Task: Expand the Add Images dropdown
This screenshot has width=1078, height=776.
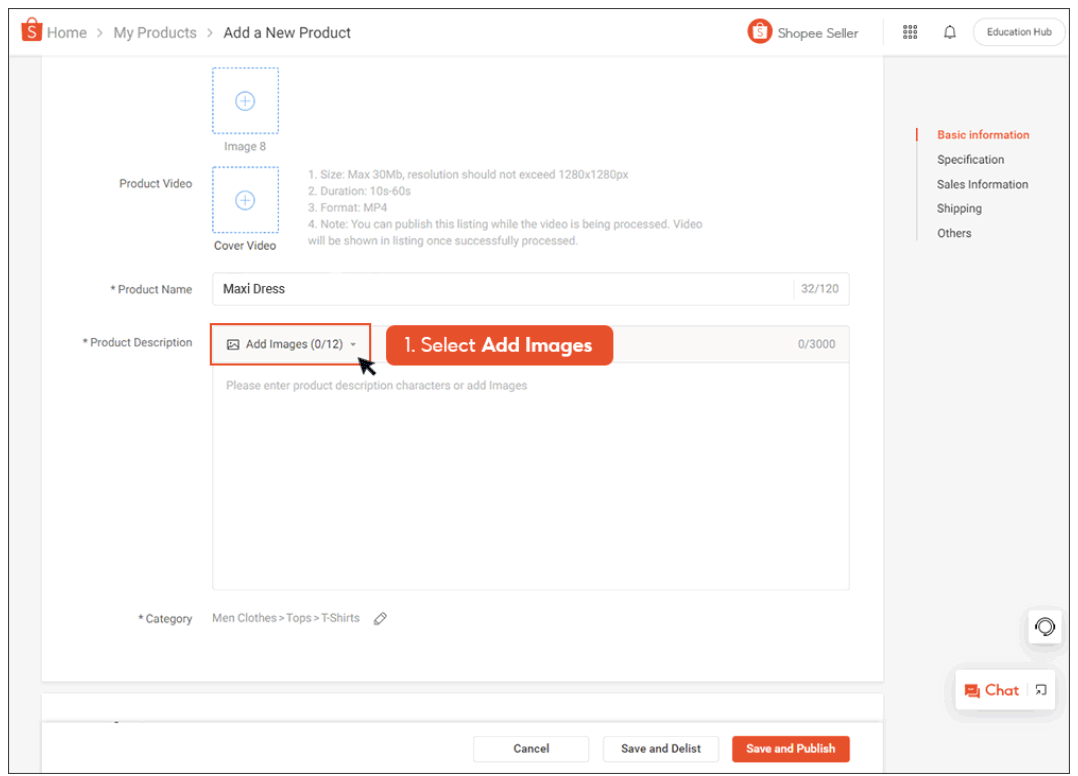Action: 354,343
